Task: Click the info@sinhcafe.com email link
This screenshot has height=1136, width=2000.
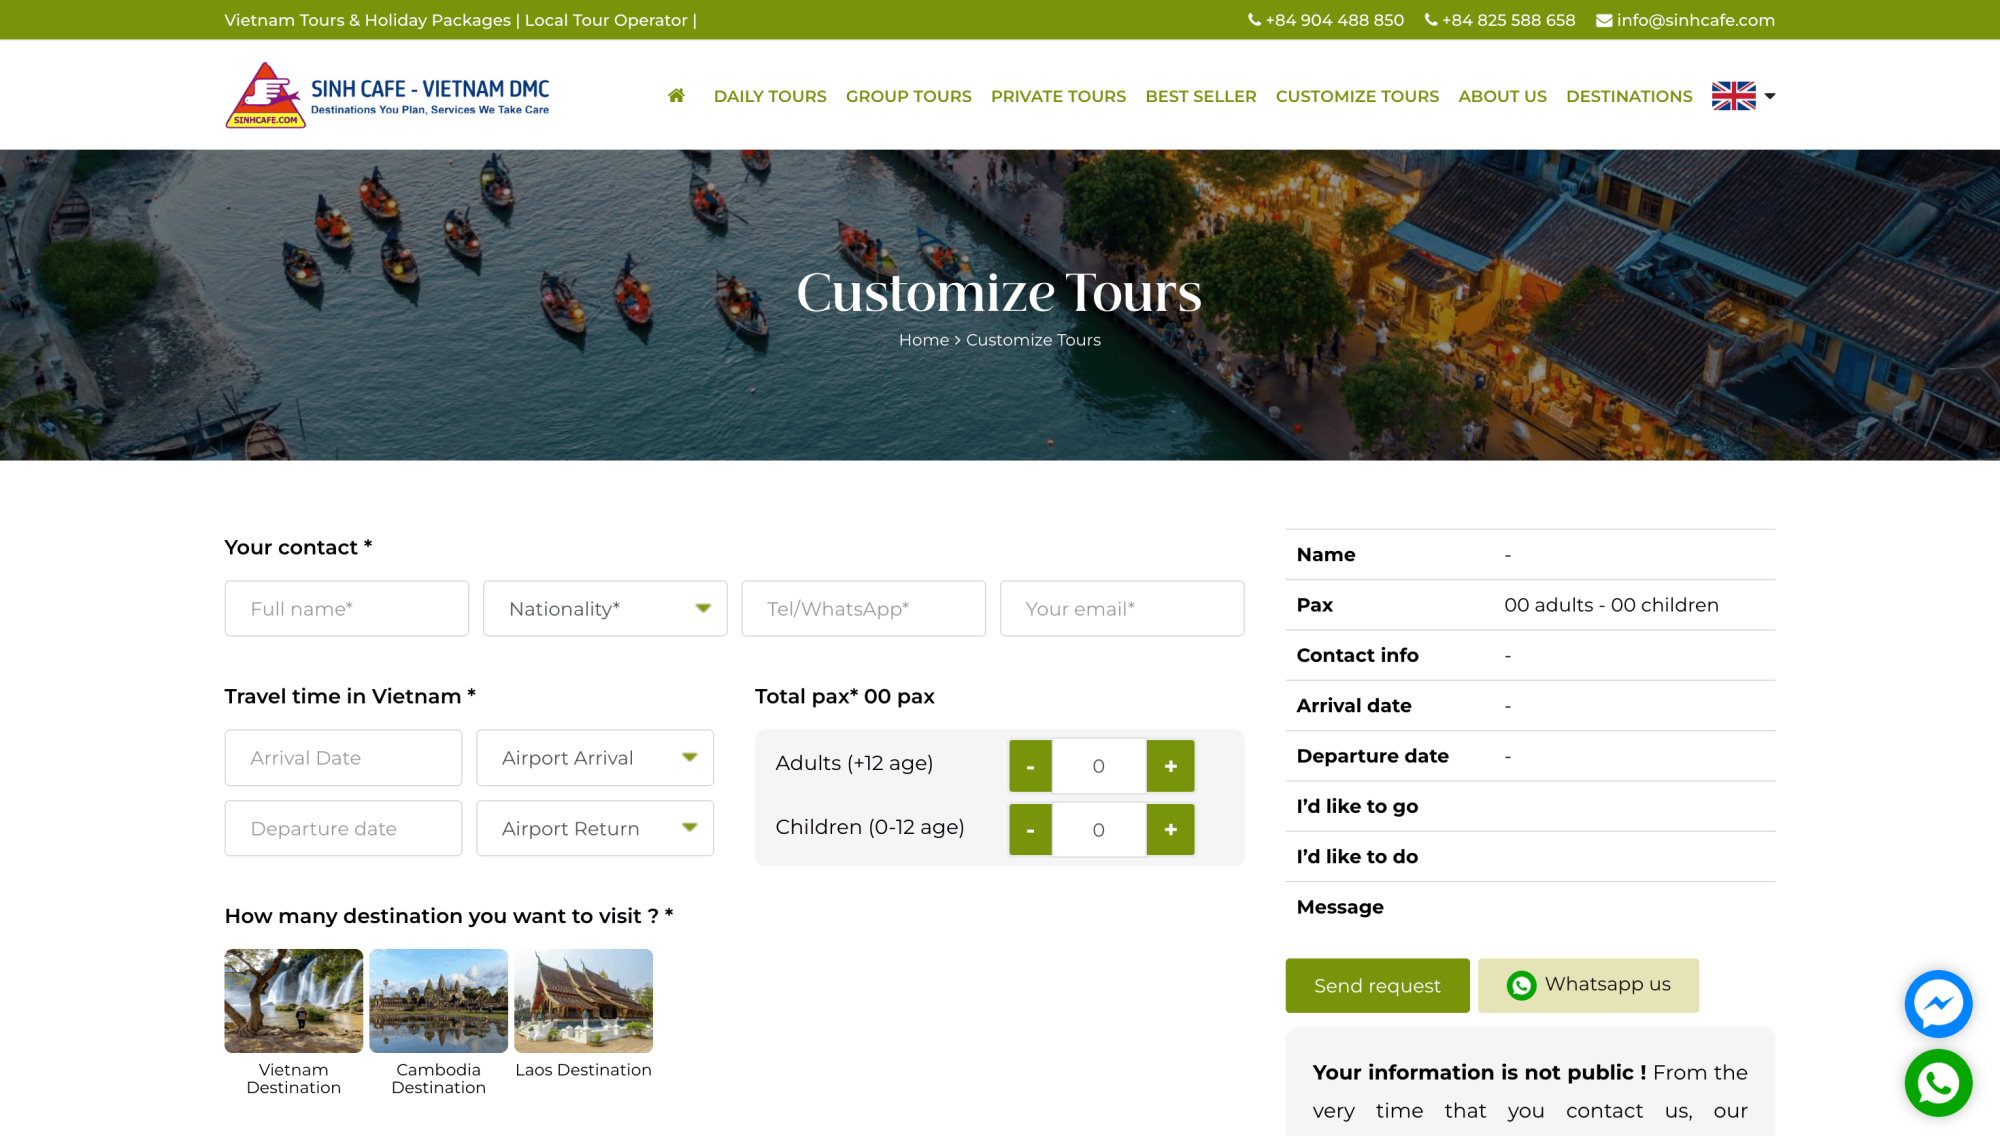Action: pyautogui.click(x=1685, y=20)
